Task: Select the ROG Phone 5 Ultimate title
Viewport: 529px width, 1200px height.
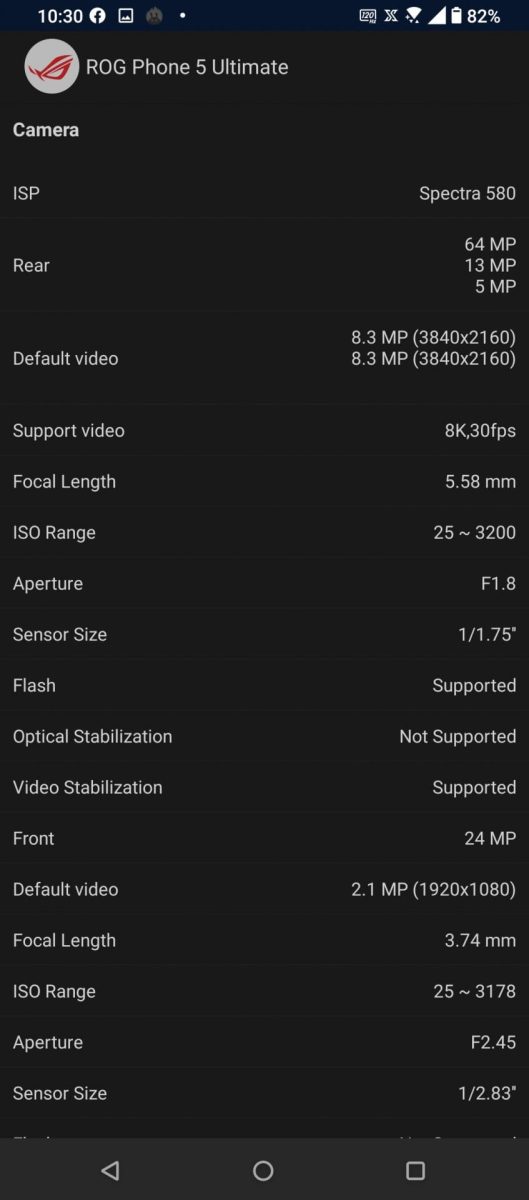Action: [187, 67]
